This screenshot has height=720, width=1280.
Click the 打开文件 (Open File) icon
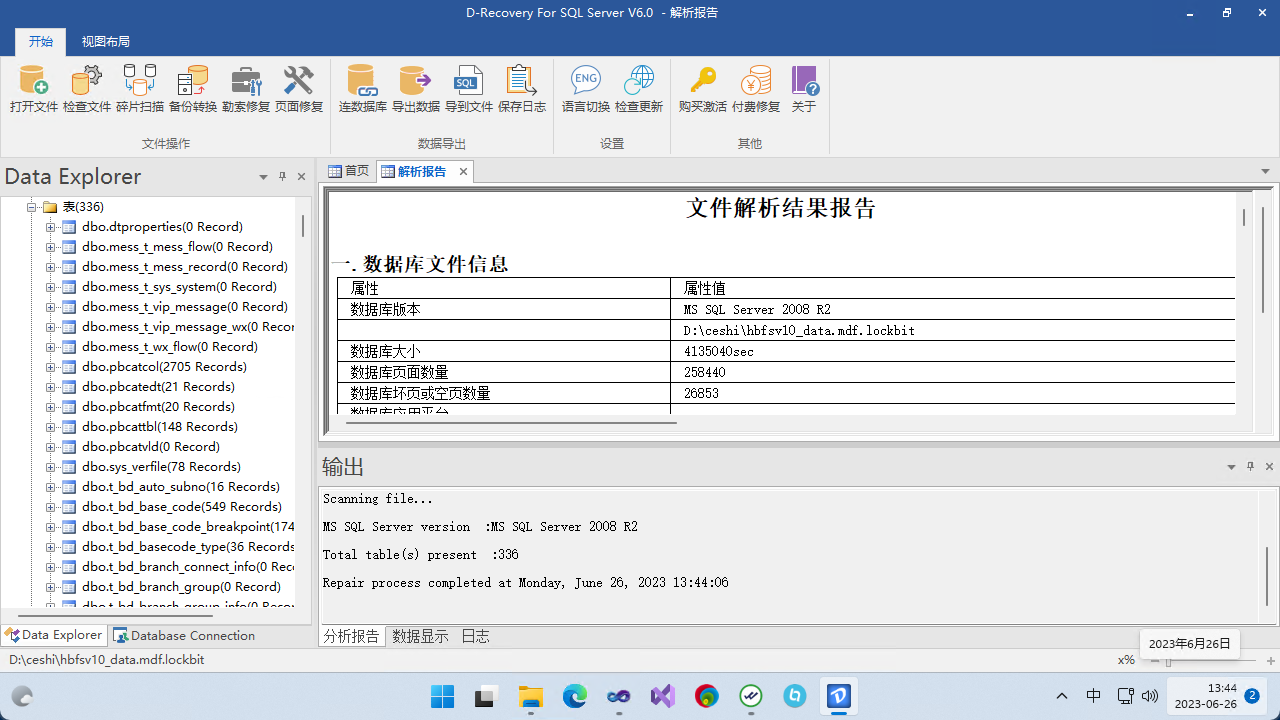coord(34,89)
